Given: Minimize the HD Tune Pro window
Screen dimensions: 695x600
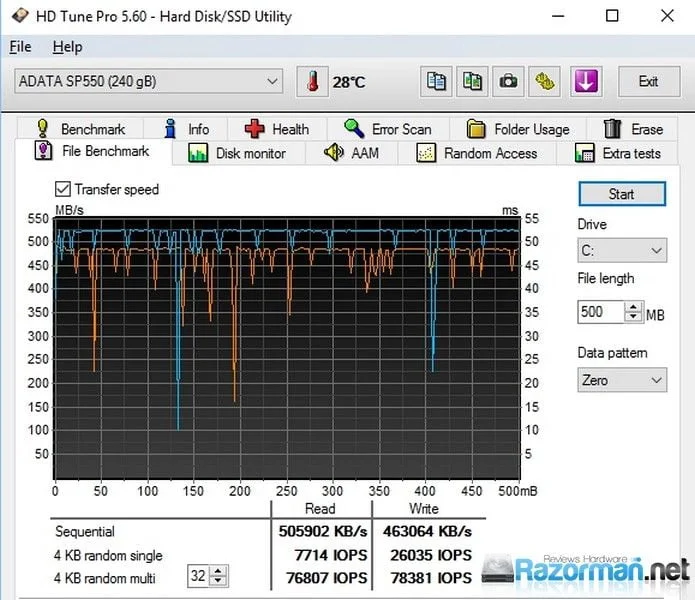Looking at the screenshot, I should click(558, 16).
